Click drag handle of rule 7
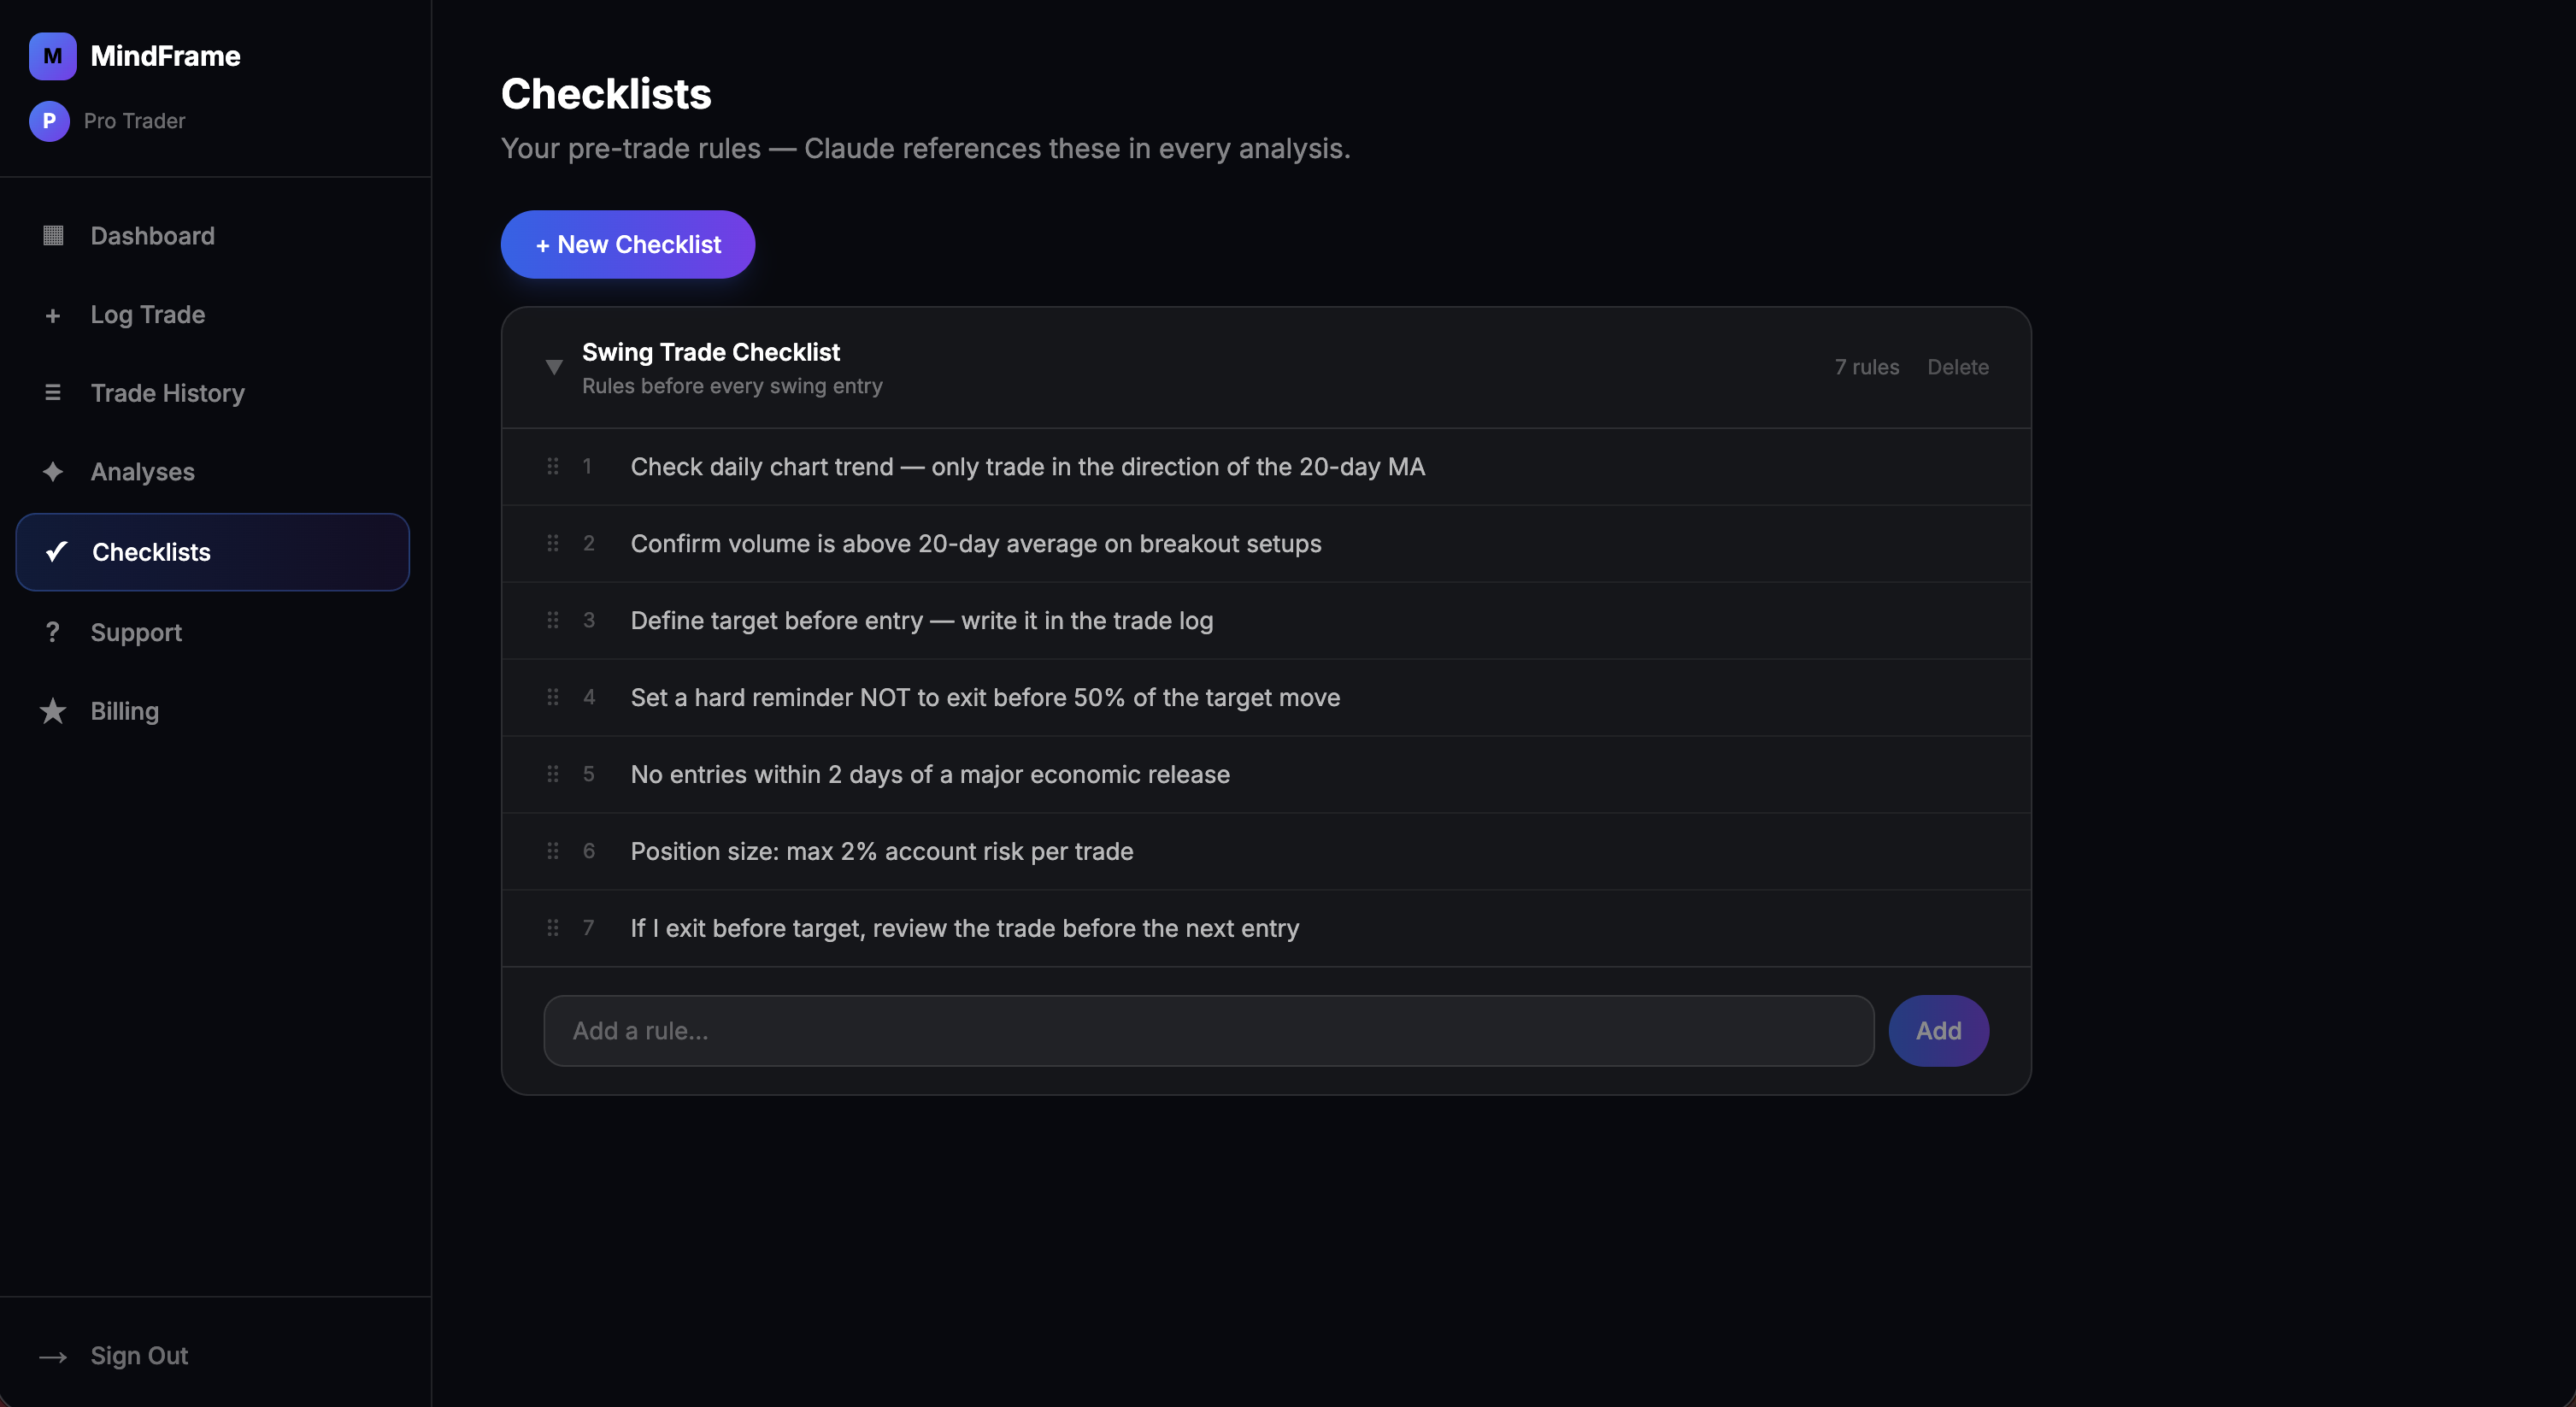The height and width of the screenshot is (1407, 2576). tap(553, 928)
